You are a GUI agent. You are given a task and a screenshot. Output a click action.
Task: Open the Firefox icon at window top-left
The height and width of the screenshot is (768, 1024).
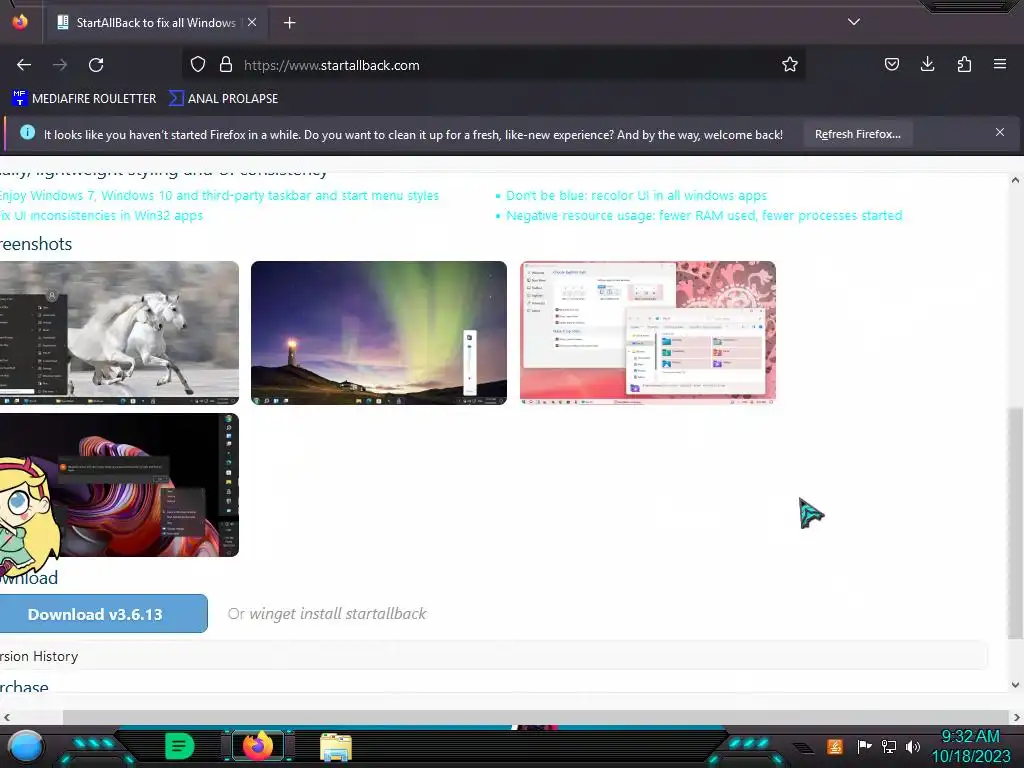coord(20,22)
